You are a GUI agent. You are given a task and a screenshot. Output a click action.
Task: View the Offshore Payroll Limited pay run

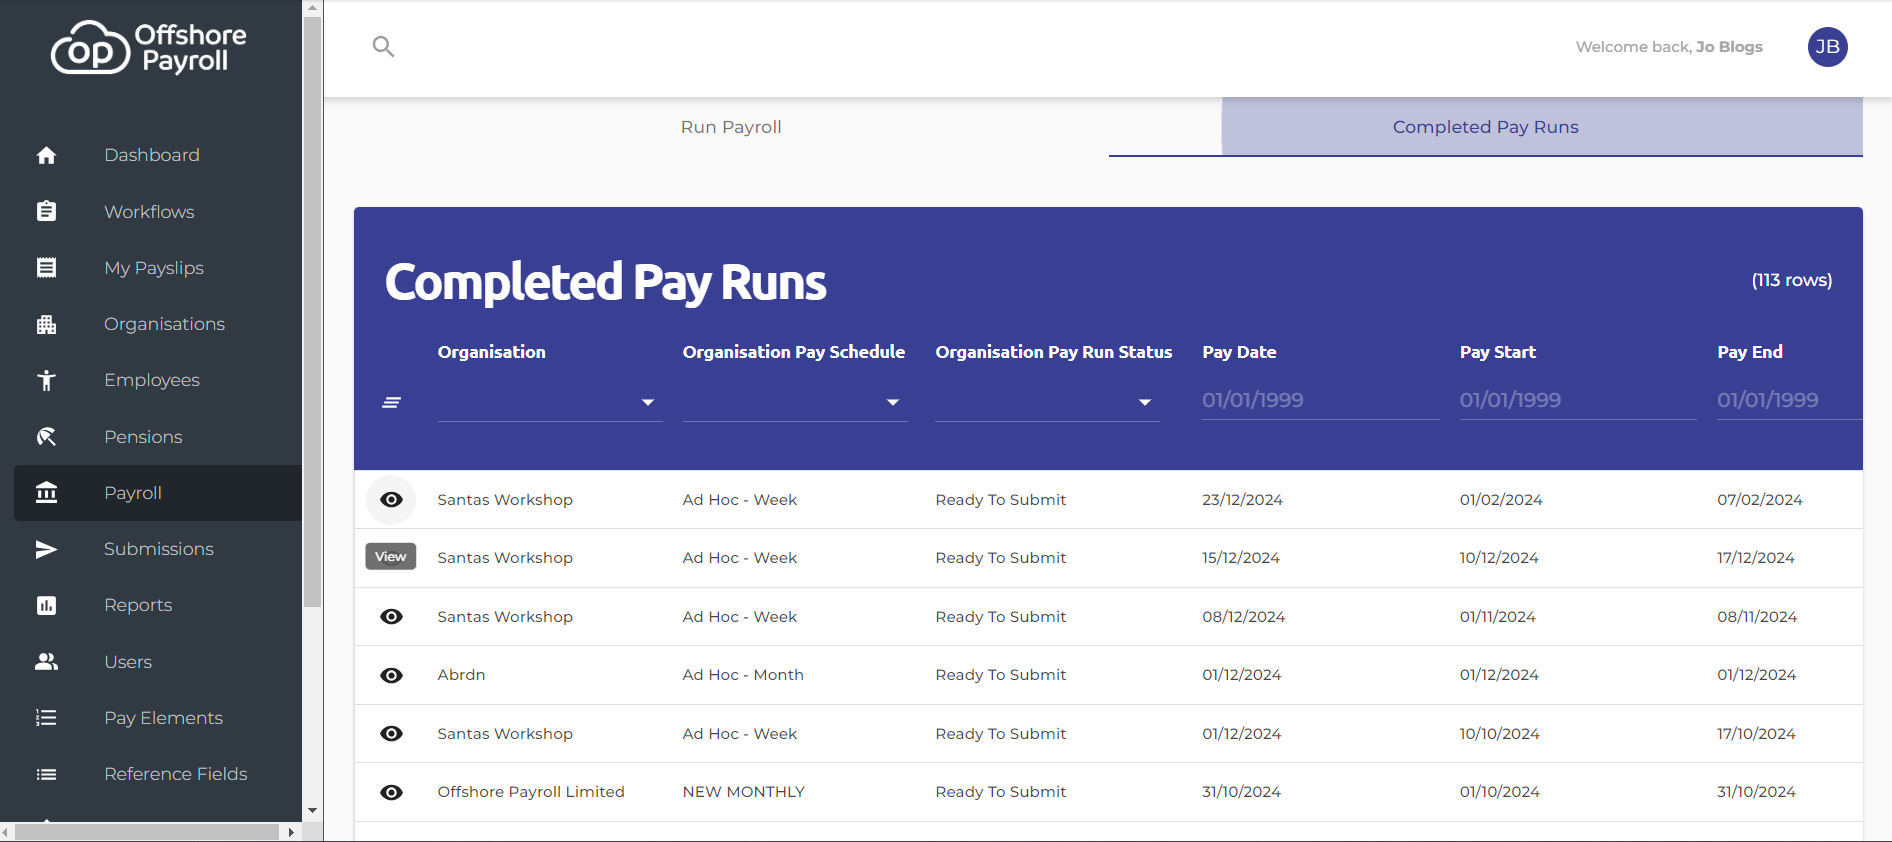391,792
